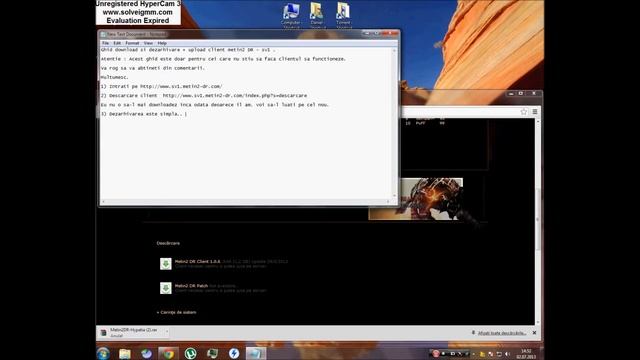Open the blue lightning bolt taskbar app

[x=234, y=353]
